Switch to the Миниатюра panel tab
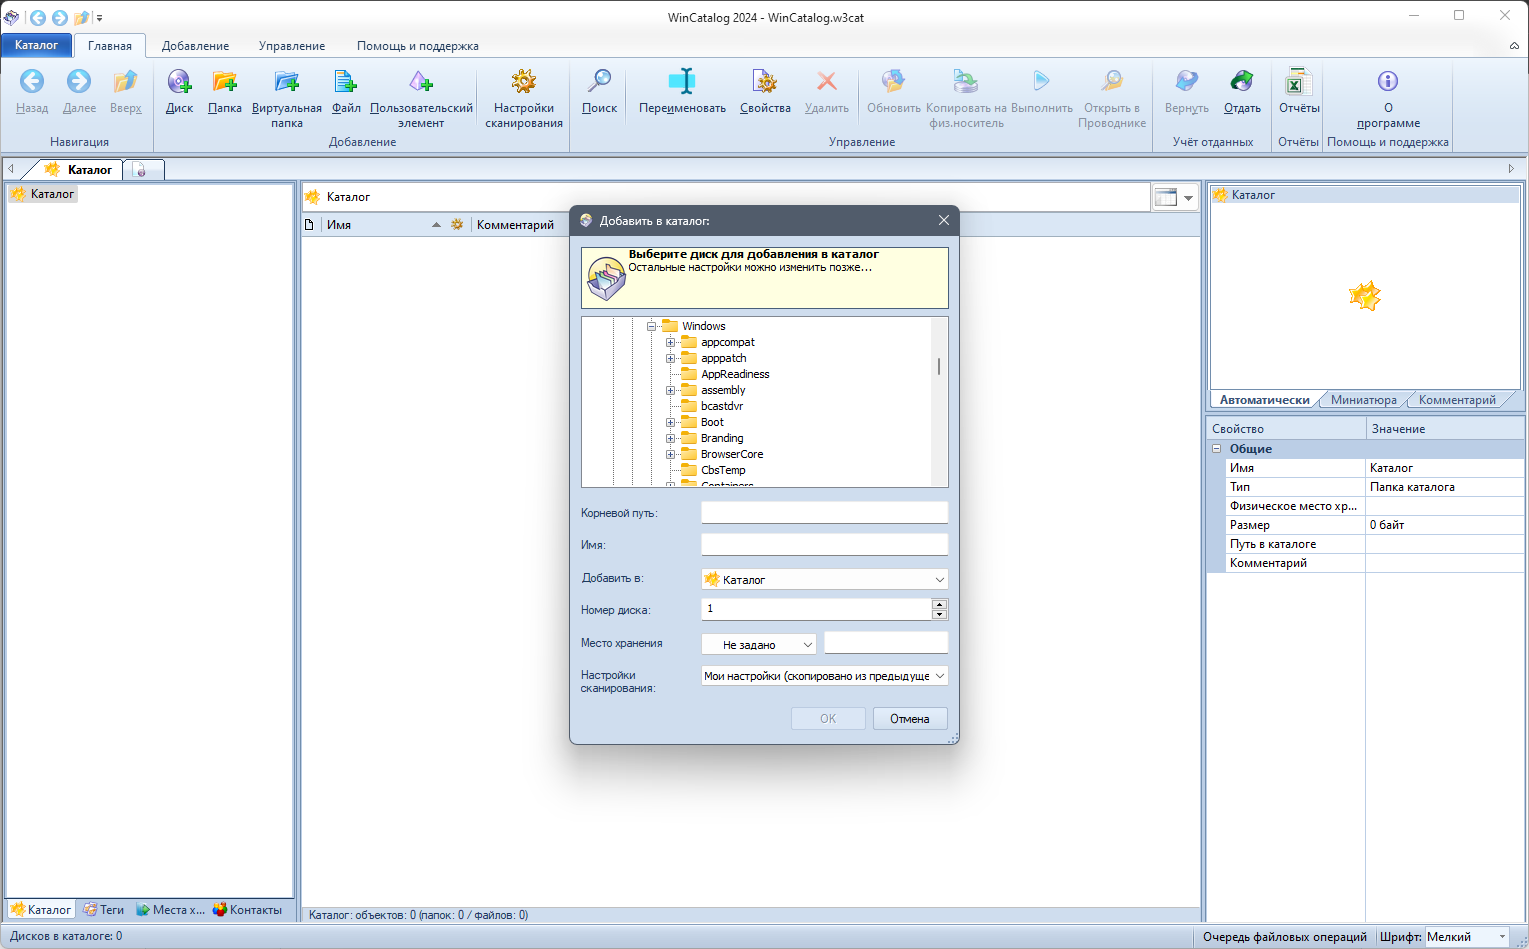The image size is (1529, 949). tap(1362, 399)
